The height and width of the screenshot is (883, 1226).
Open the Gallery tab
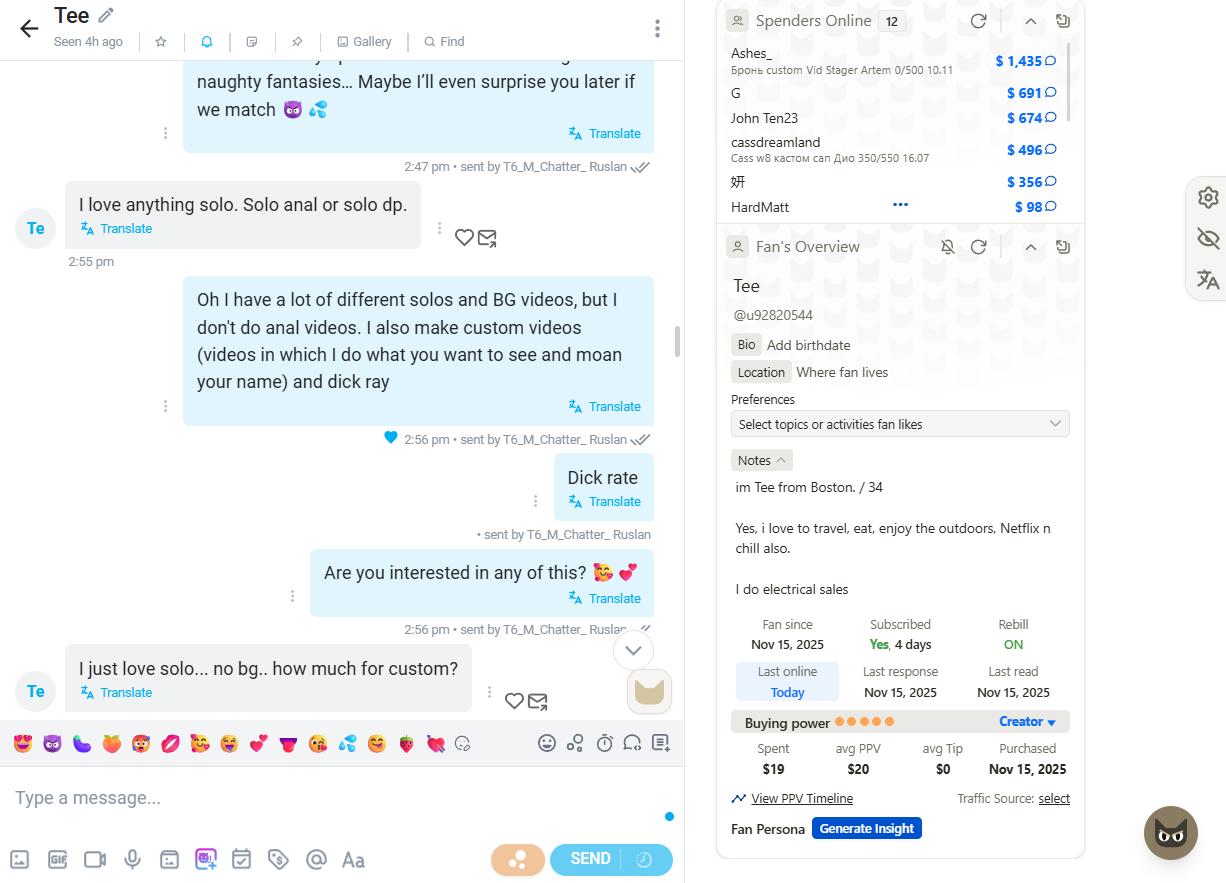(364, 42)
